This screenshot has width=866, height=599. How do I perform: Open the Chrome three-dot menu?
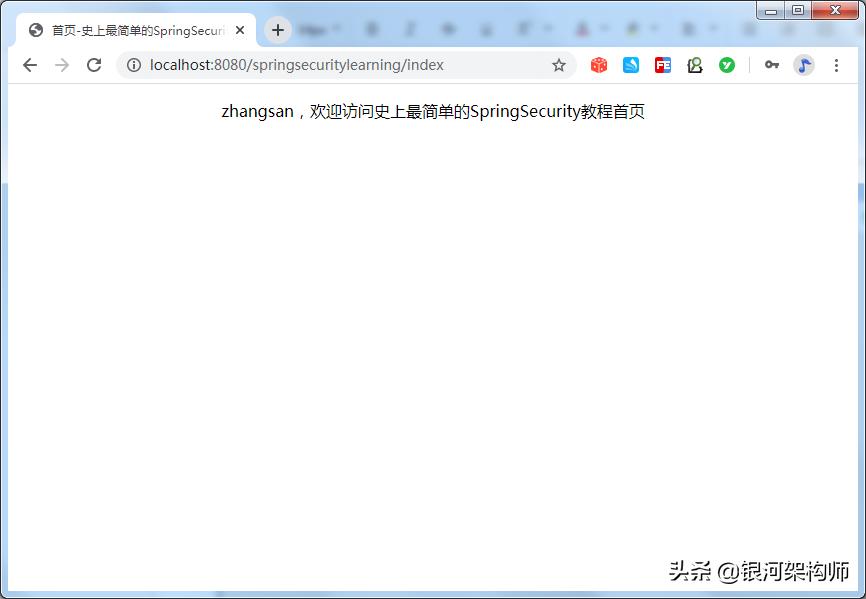click(837, 64)
